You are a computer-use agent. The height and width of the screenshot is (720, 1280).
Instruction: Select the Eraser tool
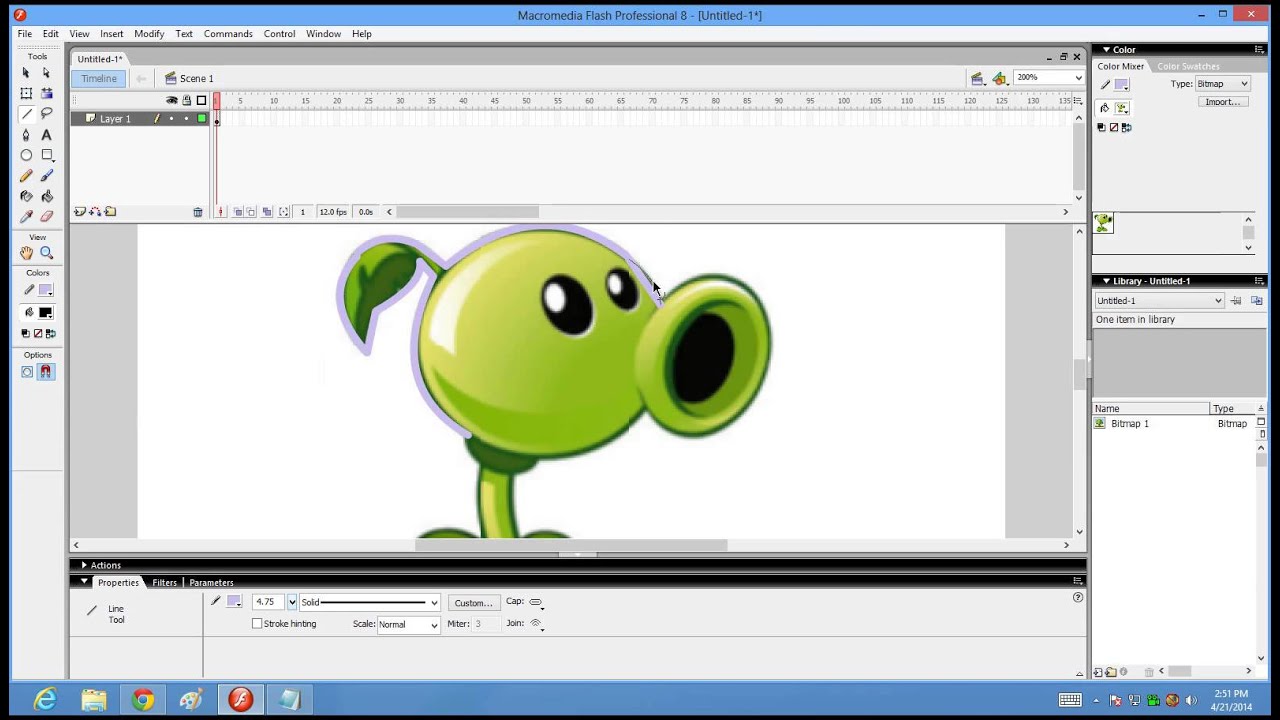(46, 217)
